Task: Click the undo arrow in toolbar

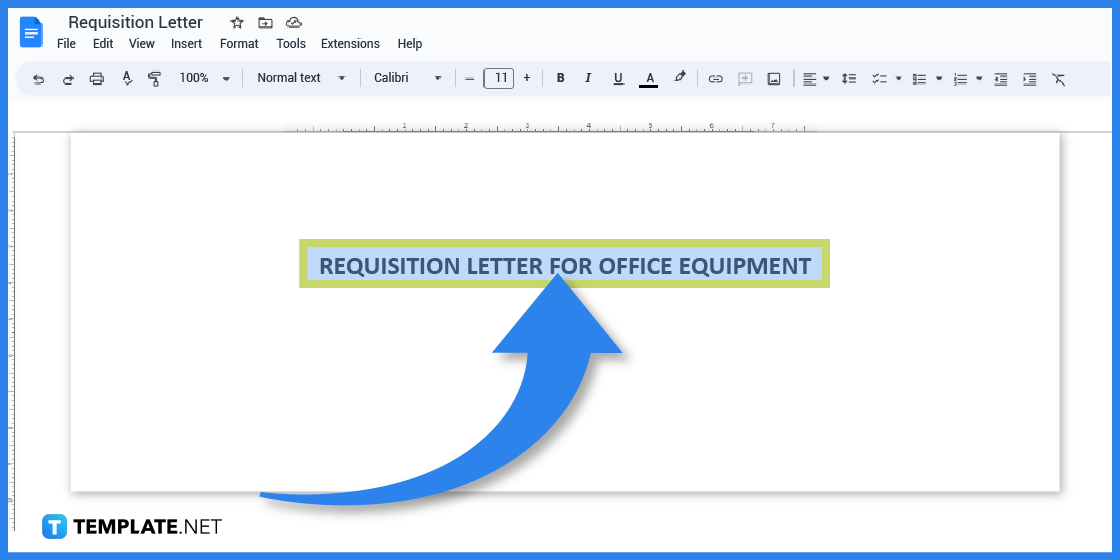Action: (39, 78)
